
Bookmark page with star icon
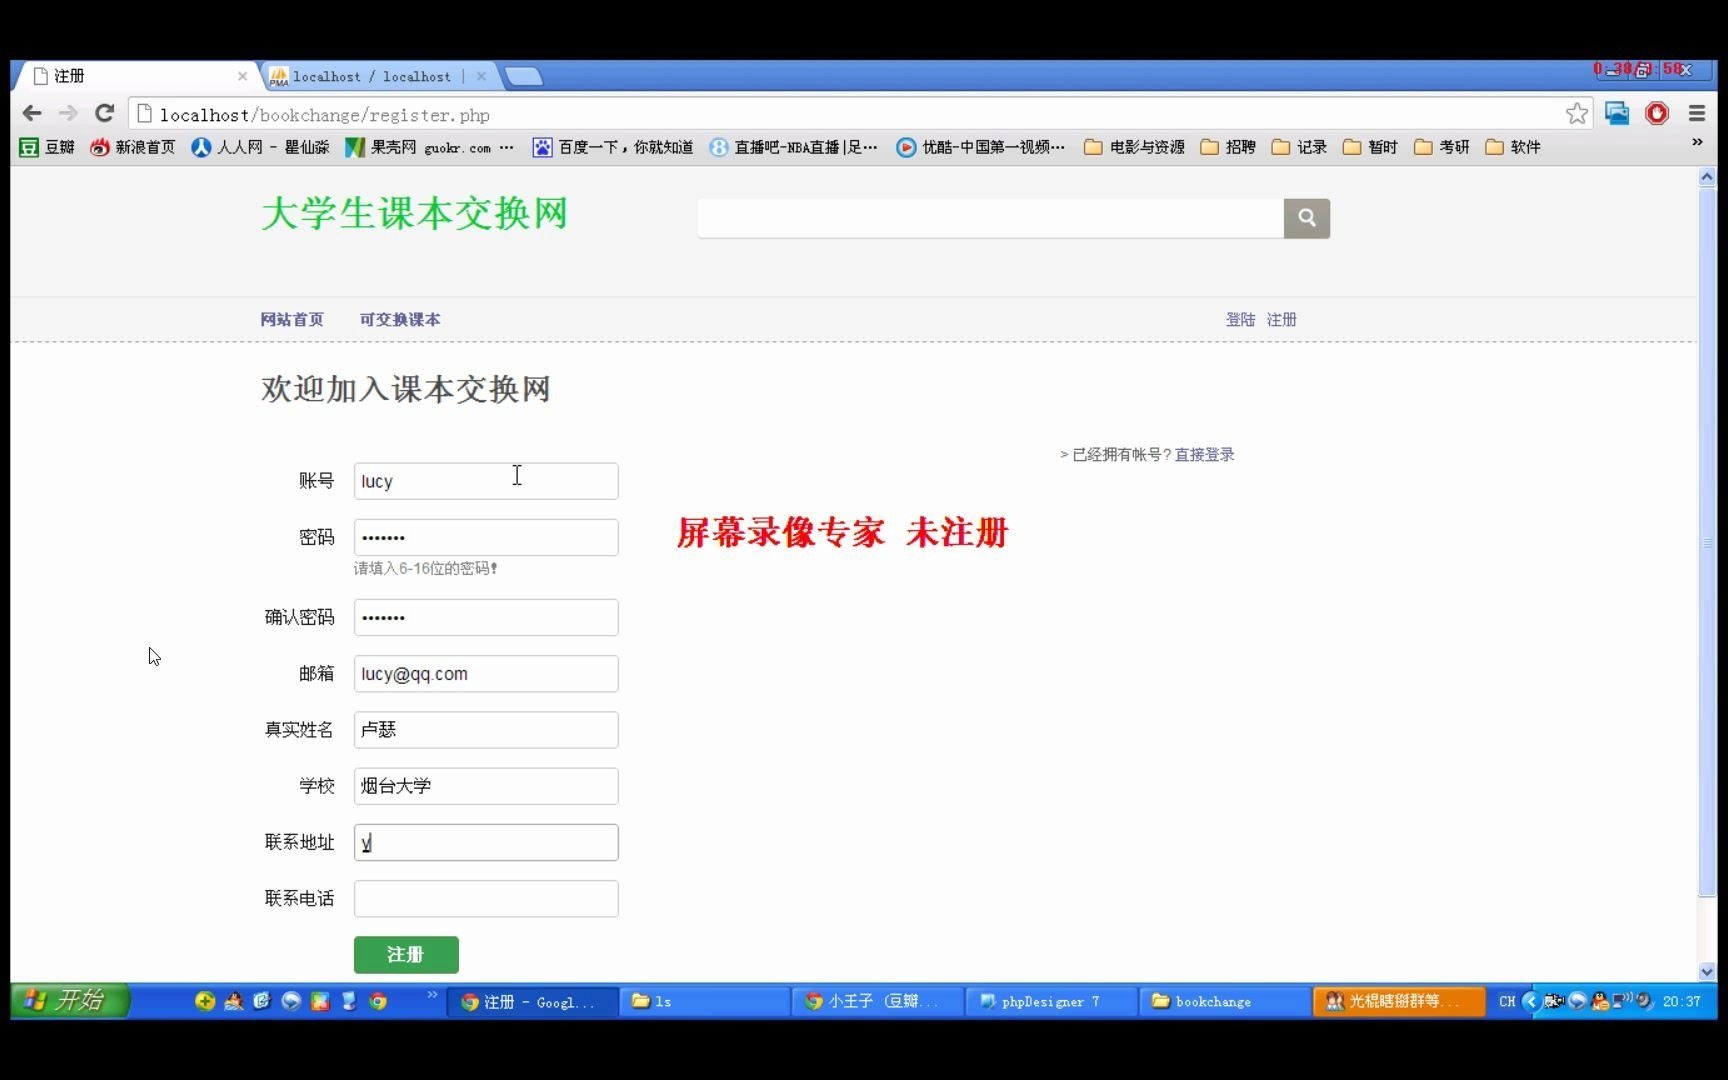click(x=1577, y=114)
